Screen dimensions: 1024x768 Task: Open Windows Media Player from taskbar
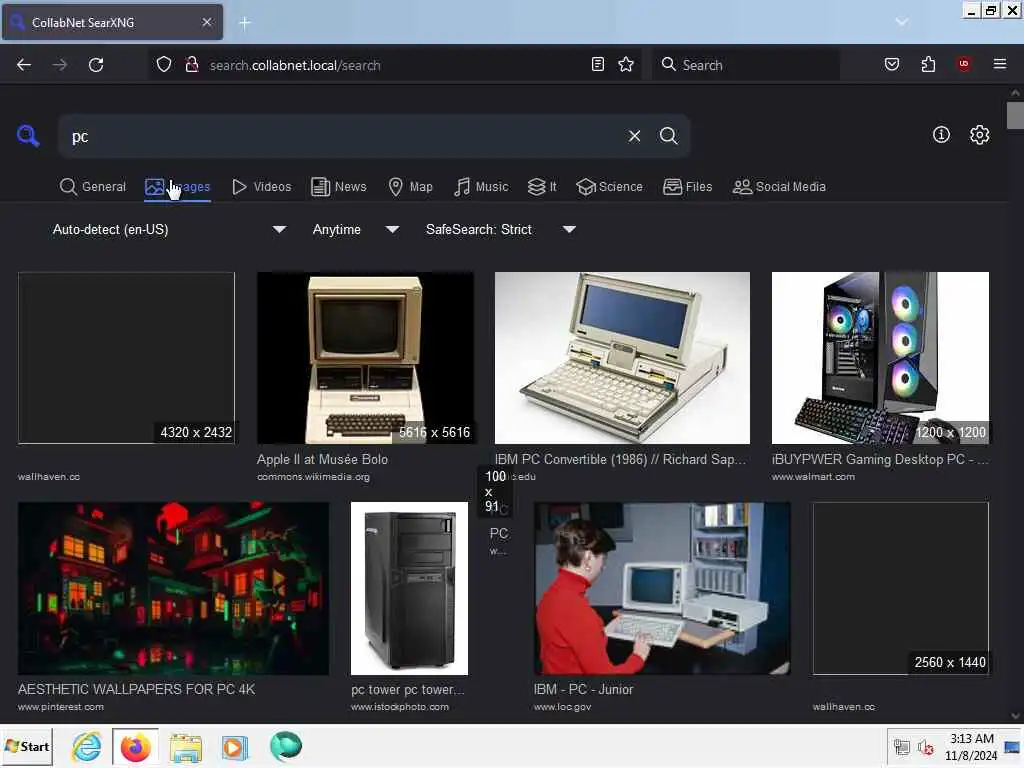pyautogui.click(x=234, y=747)
